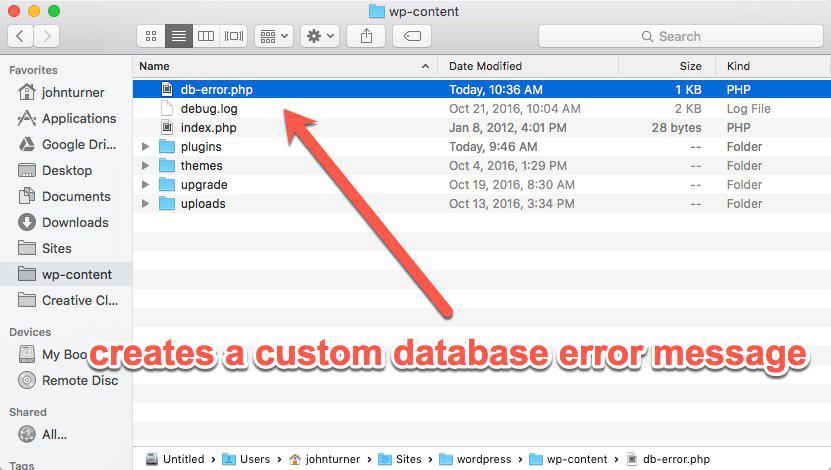Click the Oct 19, 2016, 8:30 AM date cell

coord(511,185)
